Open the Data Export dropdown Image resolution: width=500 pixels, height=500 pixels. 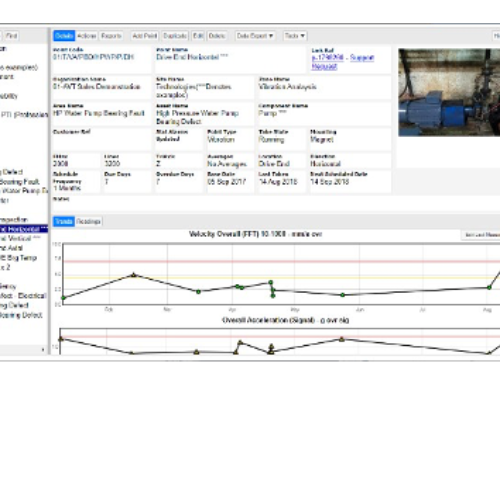pyautogui.click(x=255, y=36)
